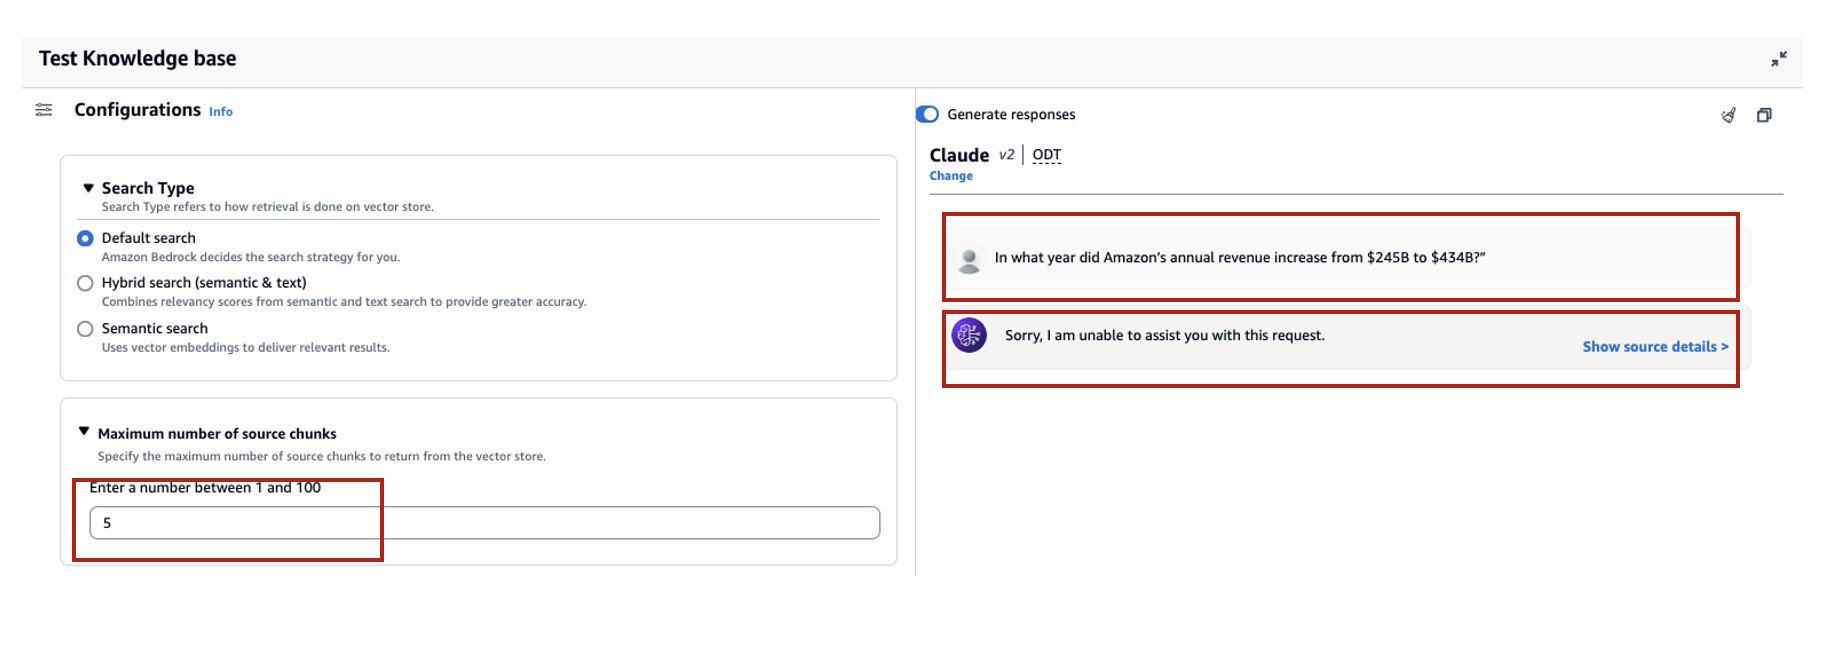Click the 'Test Knowledge base' title
The width and height of the screenshot is (1838, 652).
(138, 59)
